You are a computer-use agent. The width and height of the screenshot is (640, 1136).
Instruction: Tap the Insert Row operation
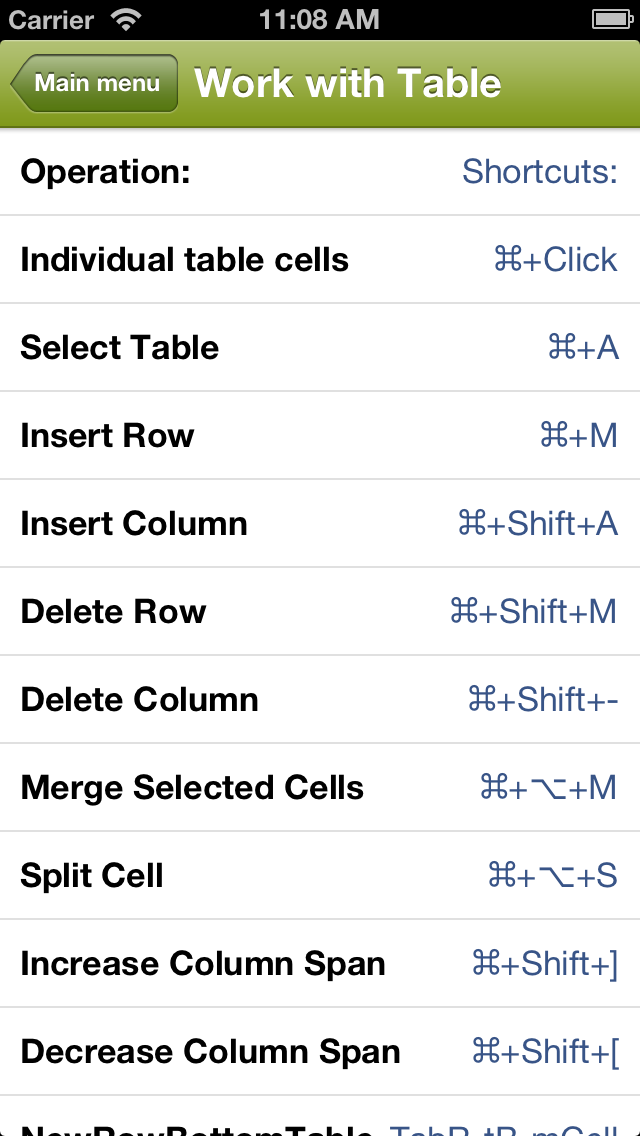pos(107,436)
